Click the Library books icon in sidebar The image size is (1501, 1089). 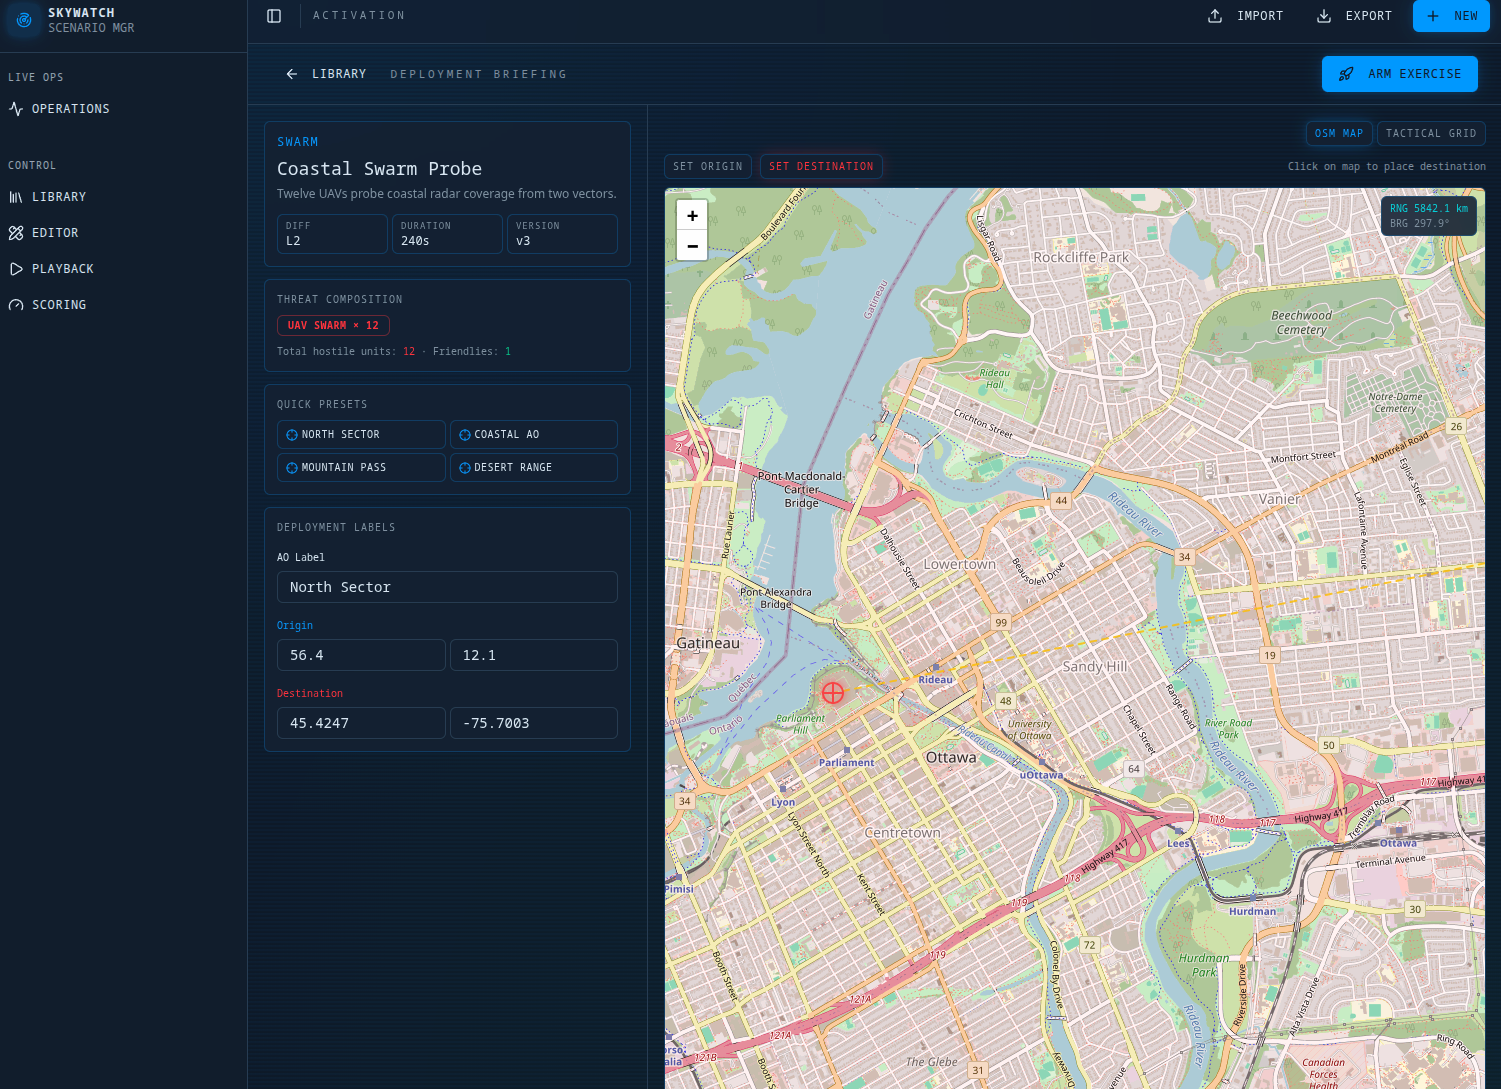[x=16, y=197]
